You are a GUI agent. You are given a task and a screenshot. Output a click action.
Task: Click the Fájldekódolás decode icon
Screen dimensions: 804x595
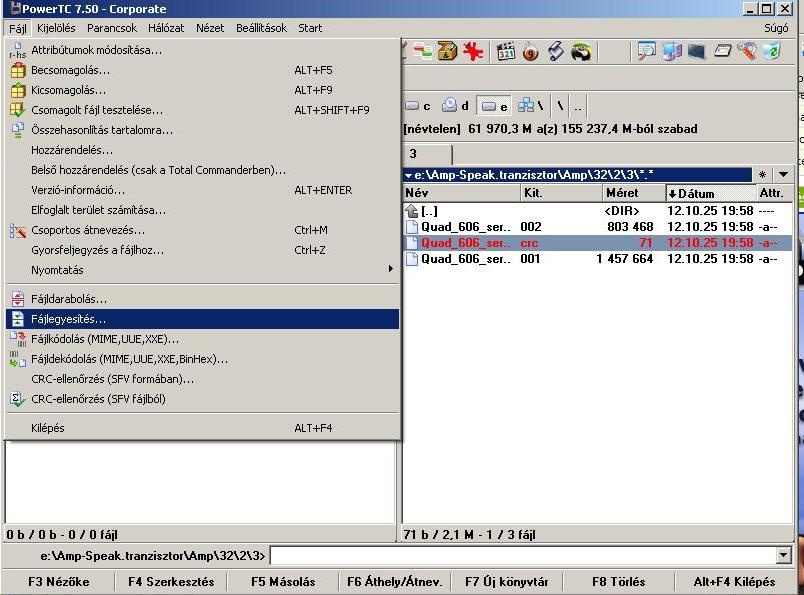tap(18, 359)
